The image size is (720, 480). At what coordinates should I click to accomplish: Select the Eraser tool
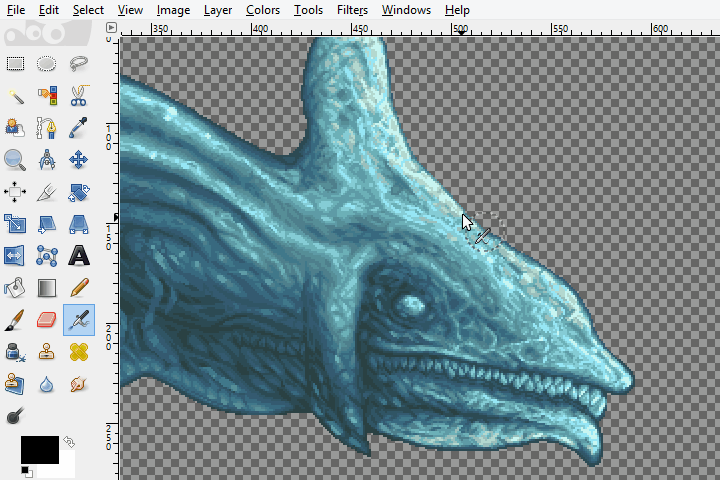(47, 320)
